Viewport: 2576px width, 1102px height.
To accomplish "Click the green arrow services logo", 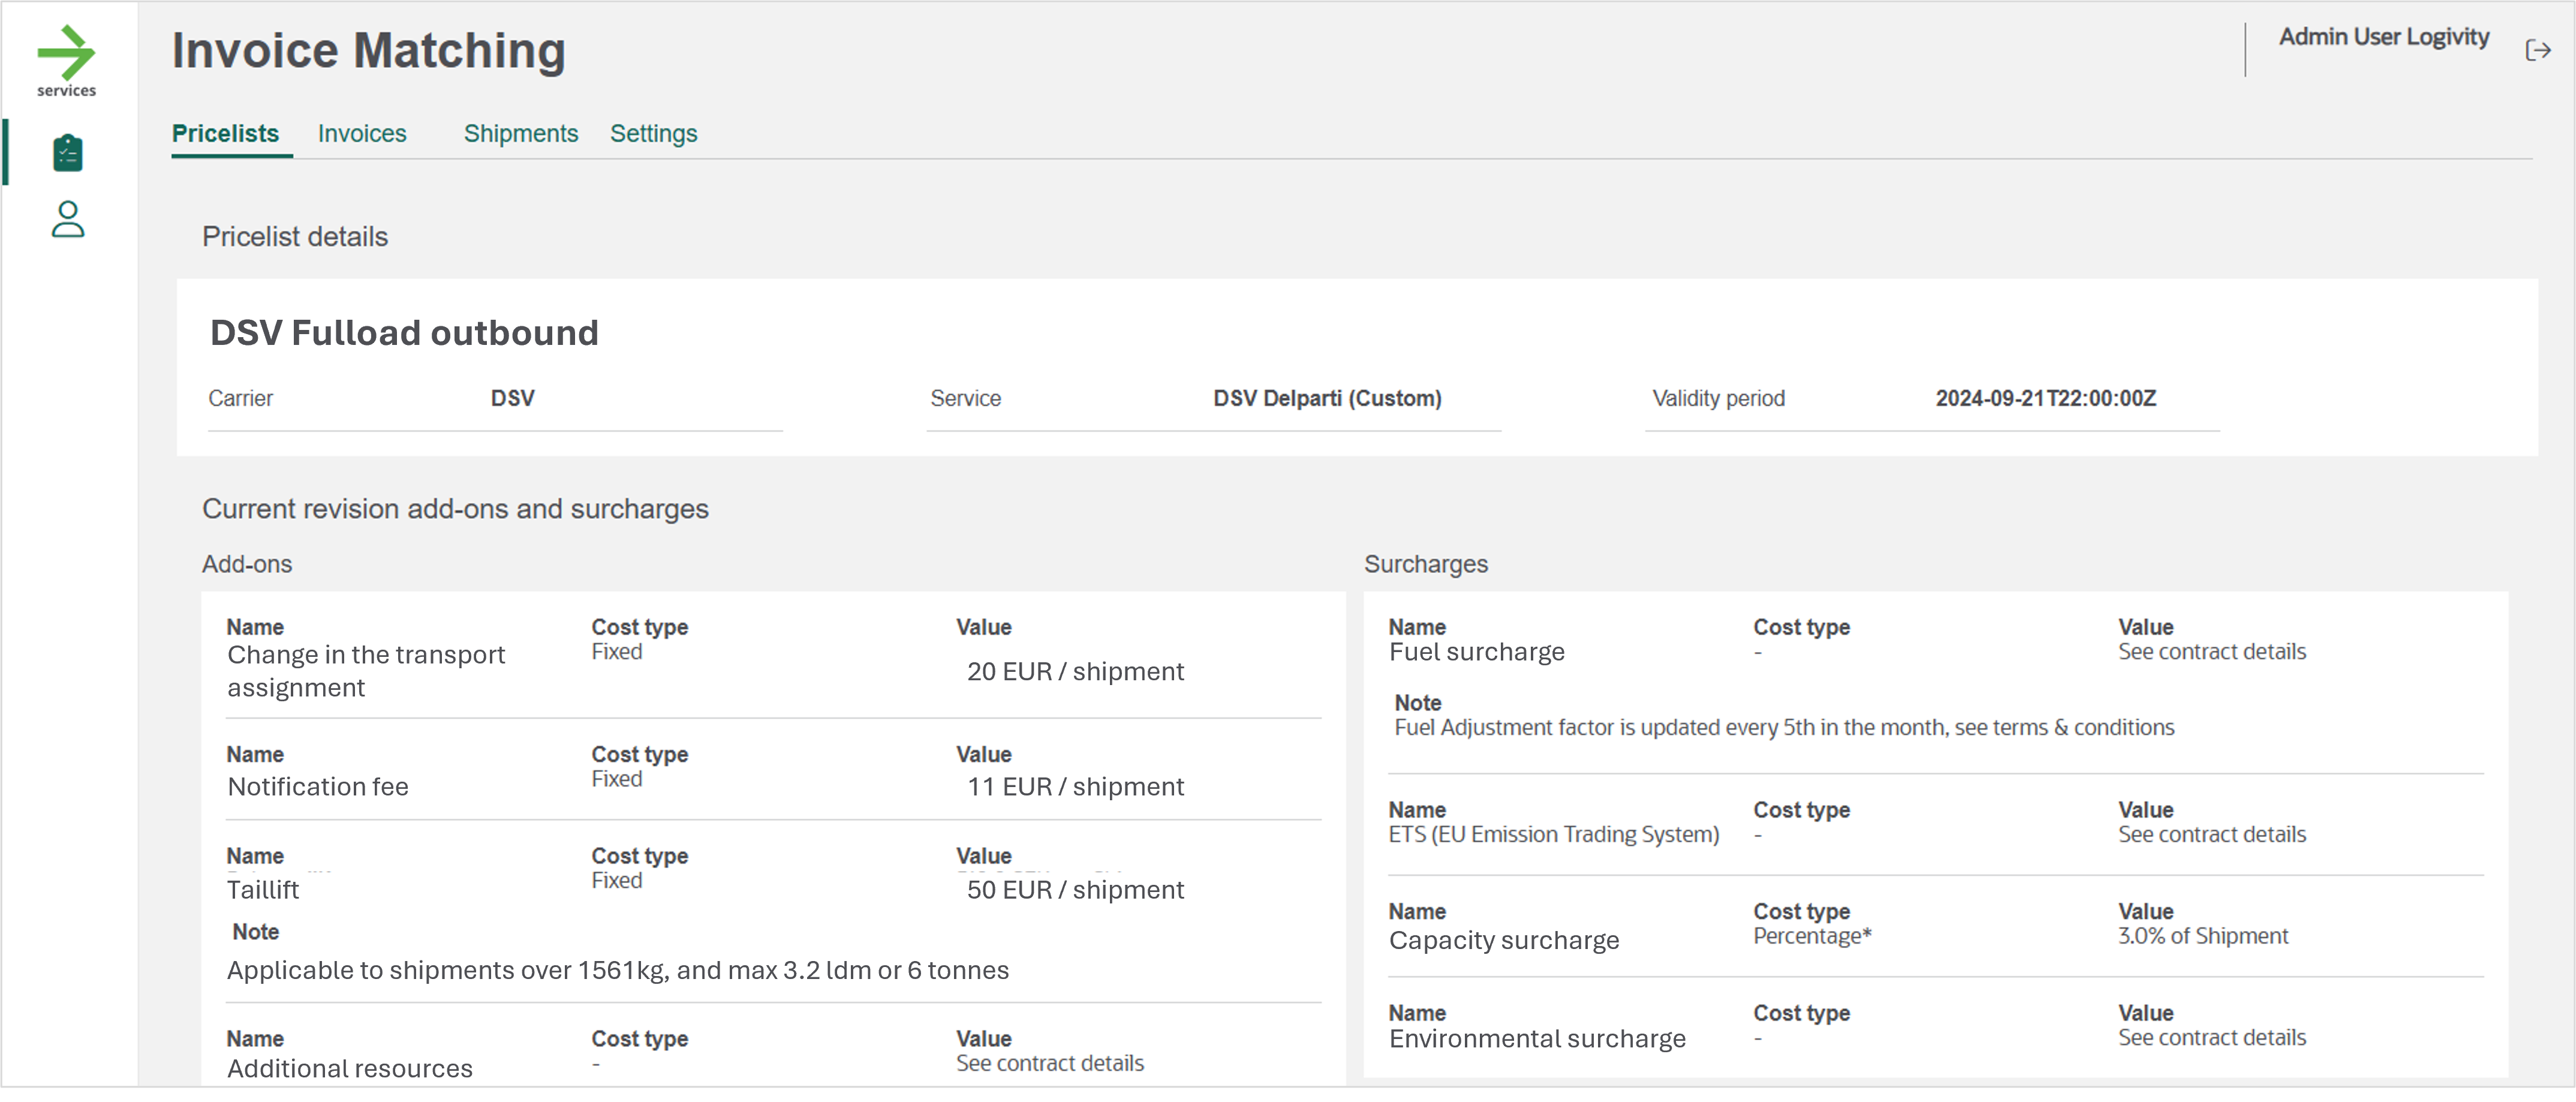I will [x=66, y=61].
